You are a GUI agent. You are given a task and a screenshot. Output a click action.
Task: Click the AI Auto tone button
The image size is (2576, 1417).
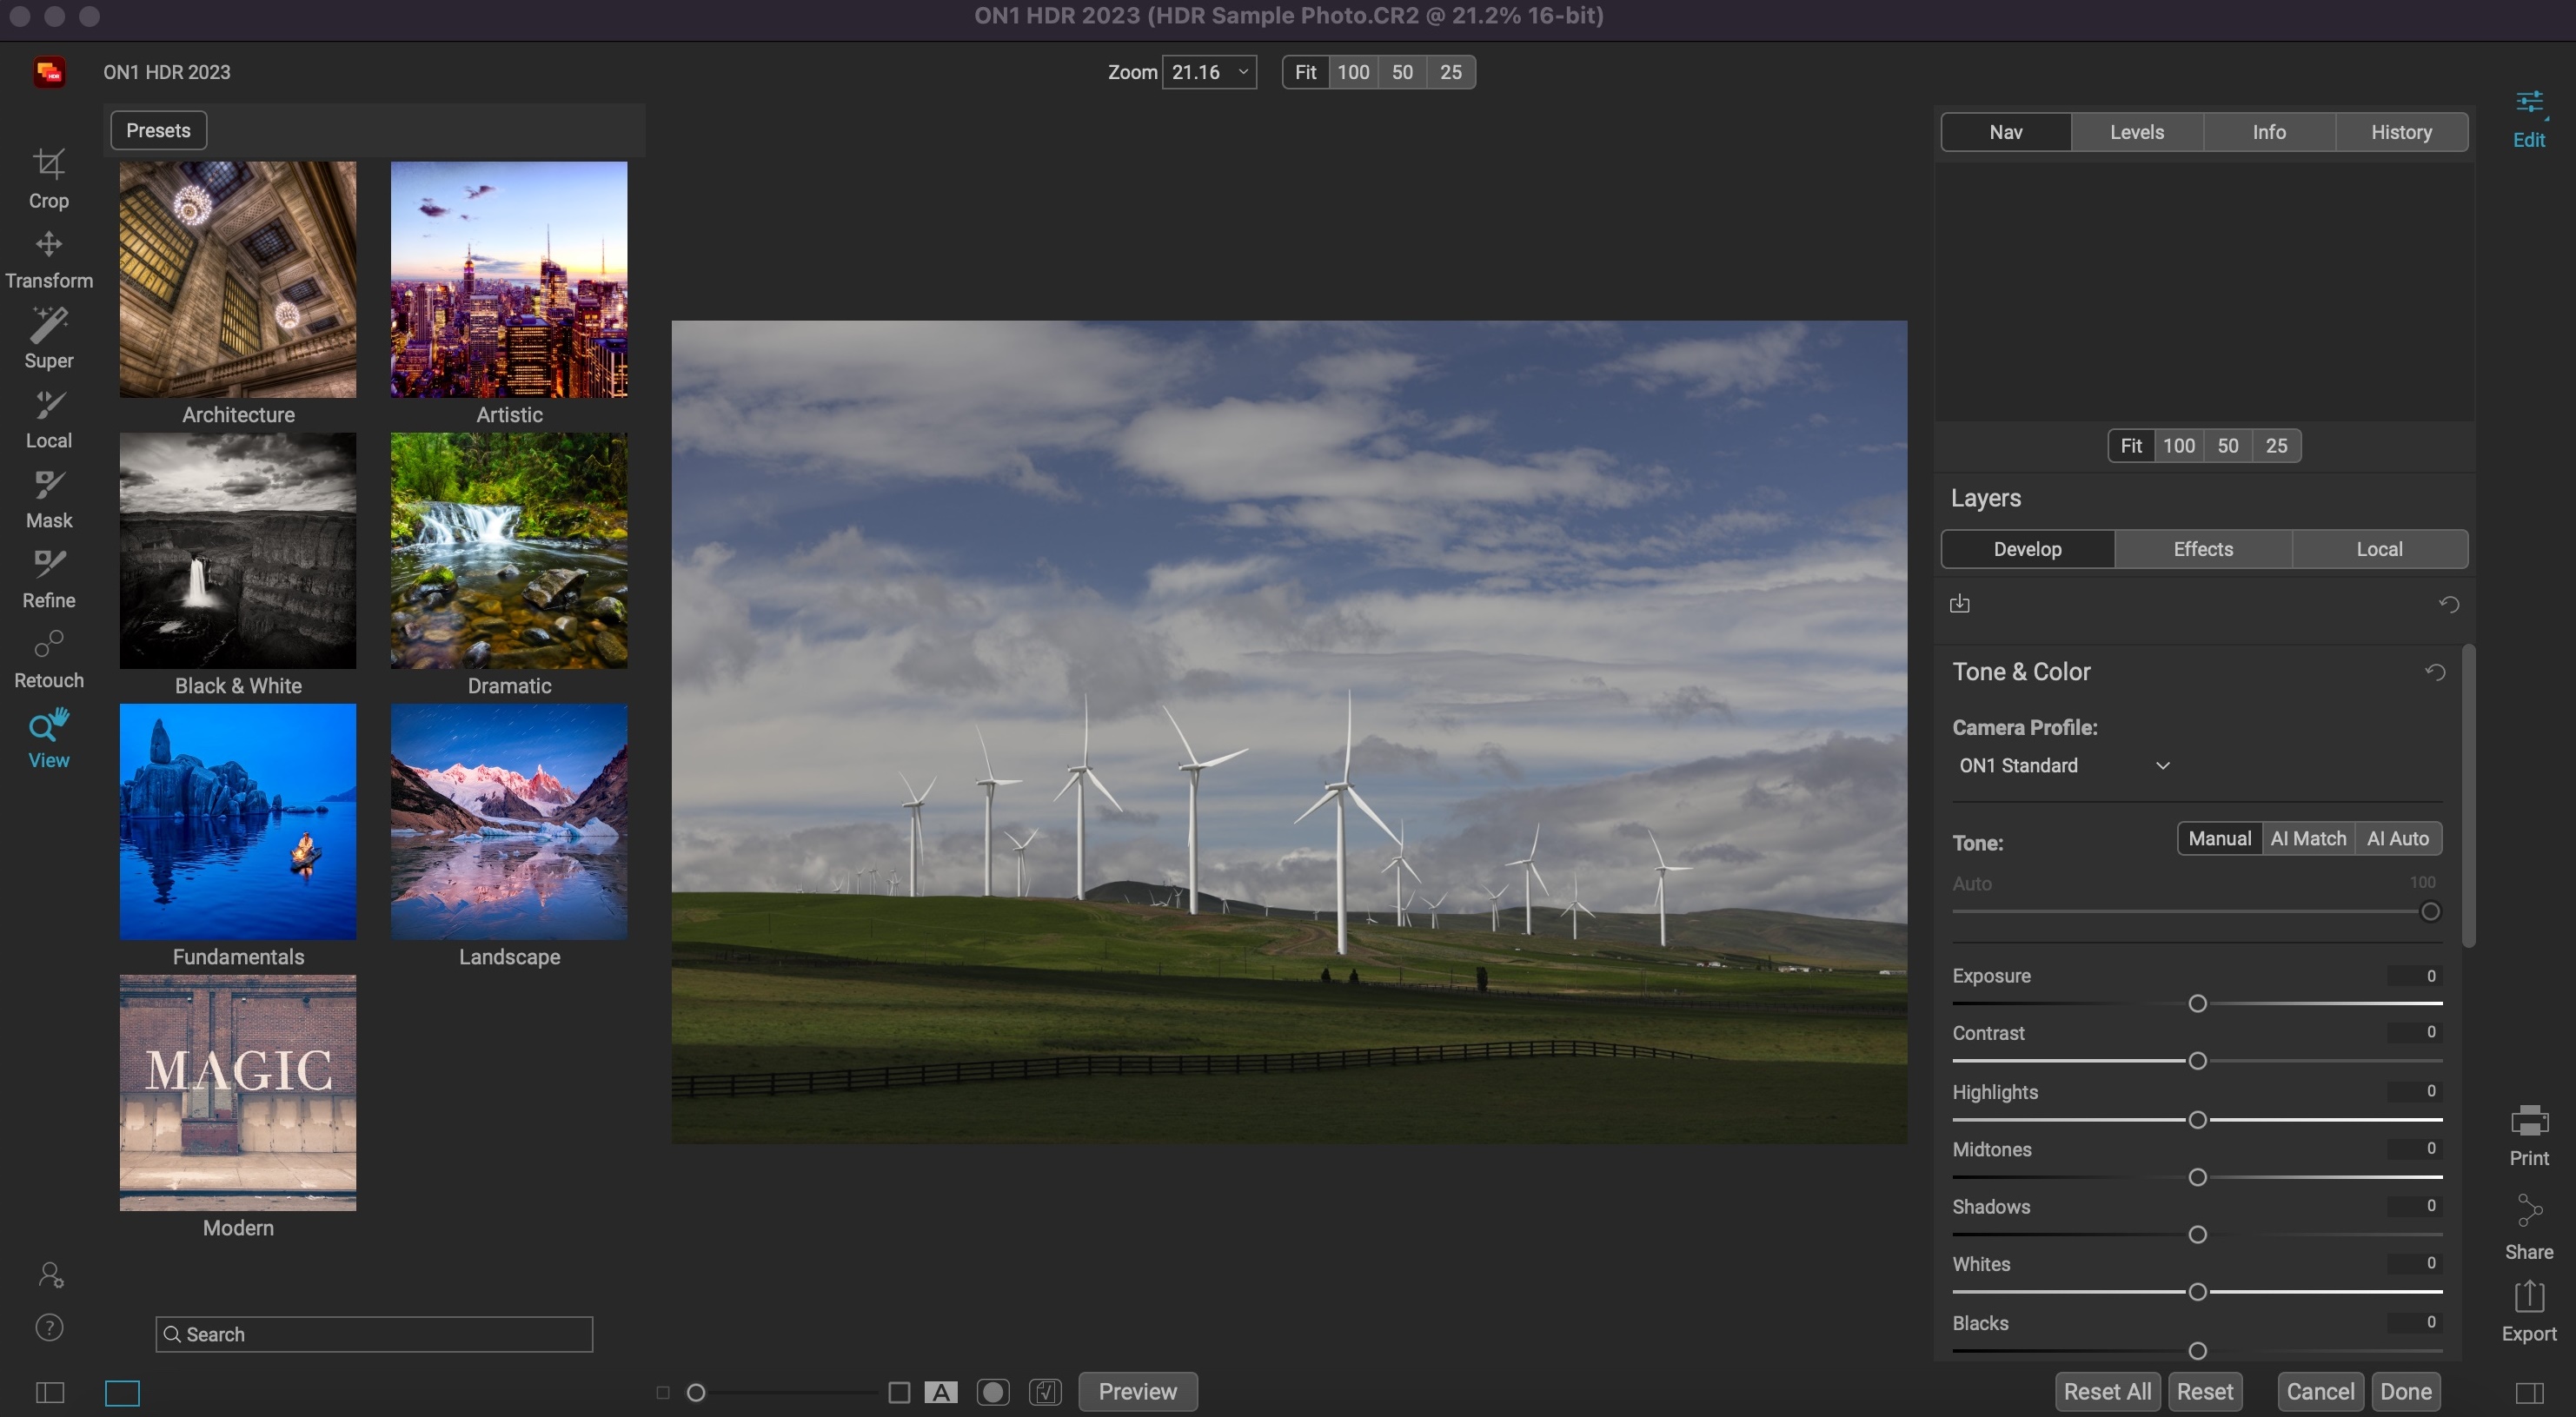point(2396,838)
